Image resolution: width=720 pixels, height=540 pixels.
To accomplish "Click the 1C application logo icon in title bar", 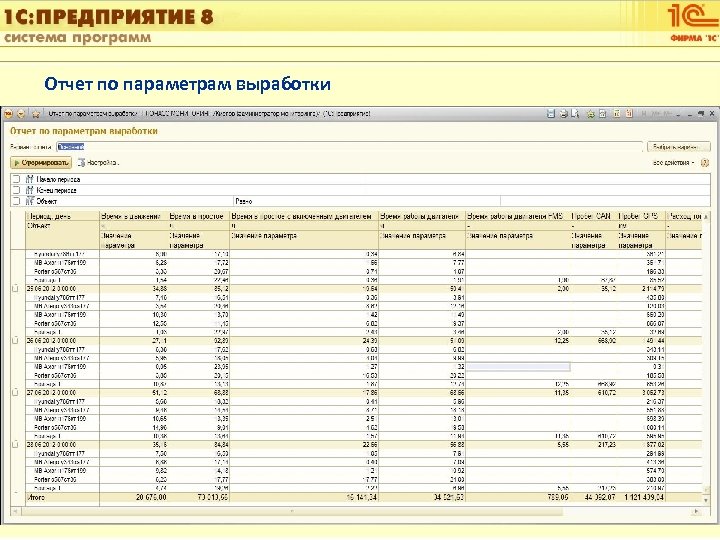I will pyautogui.click(x=8, y=113).
